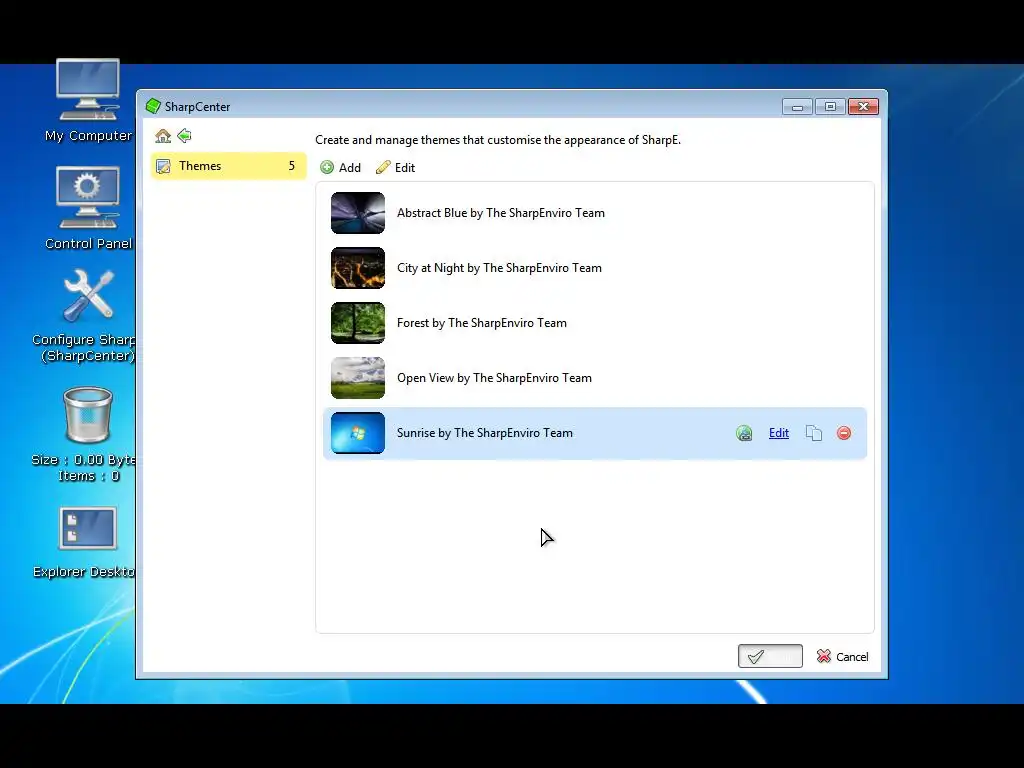Screen dimensions: 1024x768
Task: Click the Edit pencil toolbar button
Action: point(395,168)
